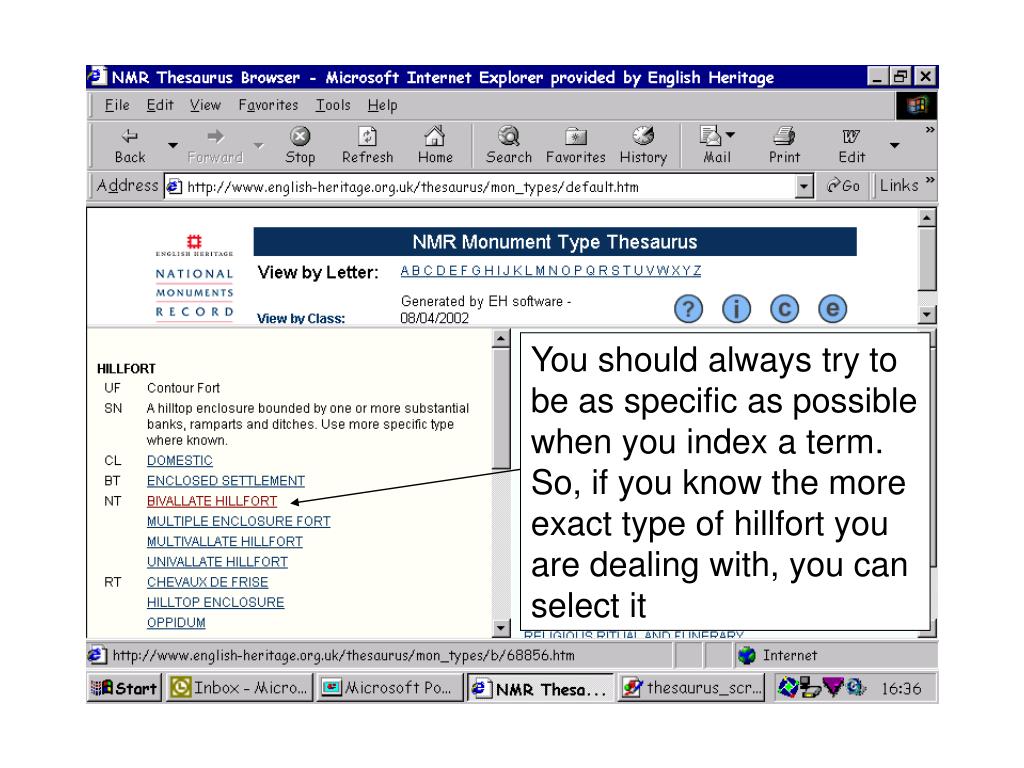
Task: Click the blue 'c' circle icon
Action: point(783,309)
